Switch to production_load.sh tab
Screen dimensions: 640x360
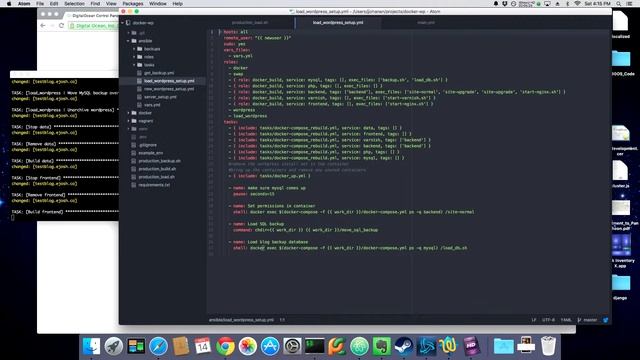[x=250, y=23]
